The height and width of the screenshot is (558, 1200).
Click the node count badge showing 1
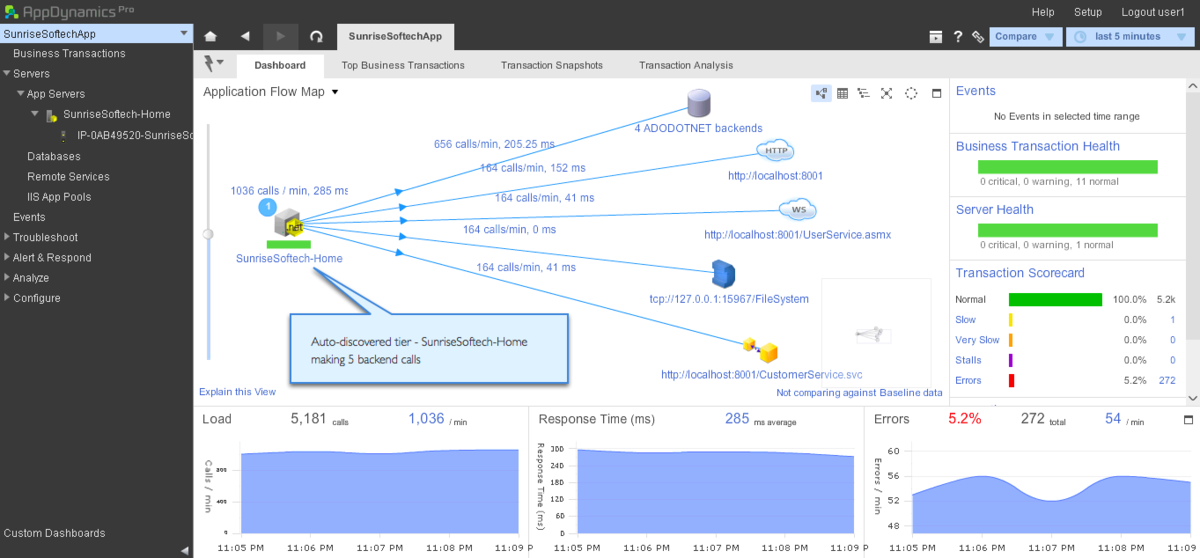tap(266, 207)
